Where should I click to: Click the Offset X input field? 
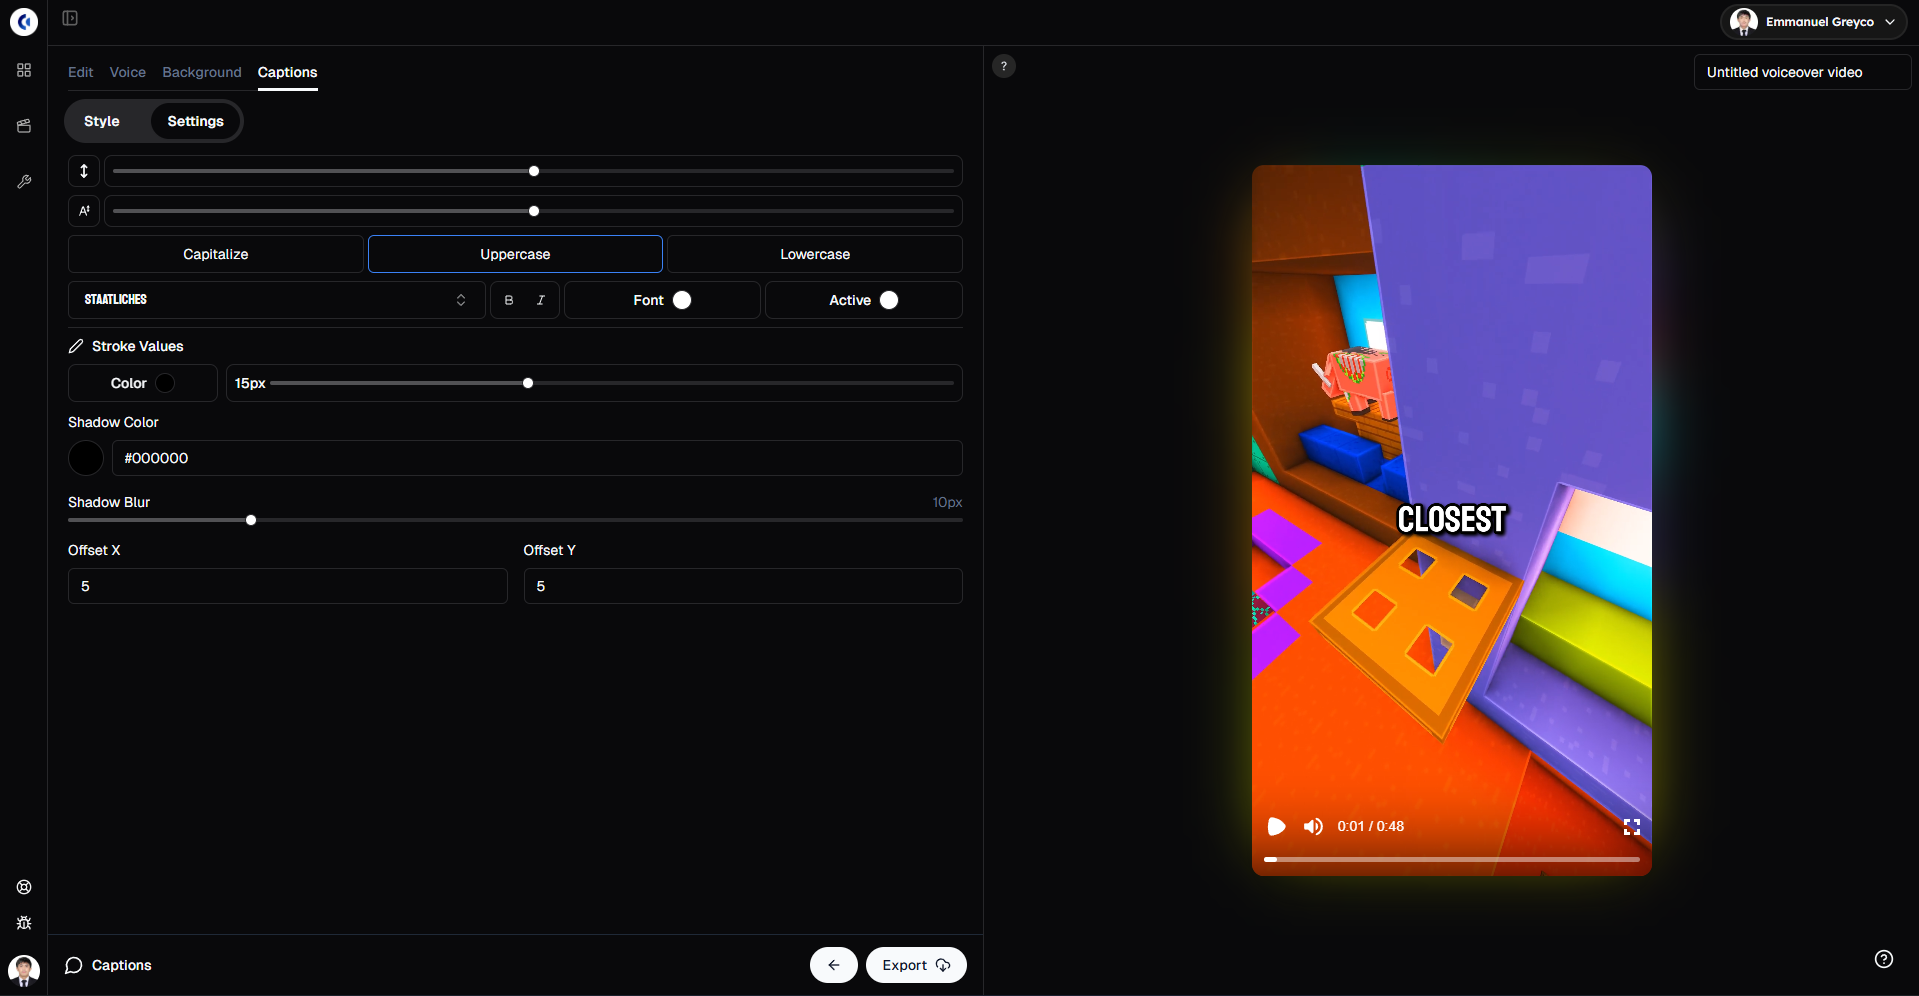288,586
